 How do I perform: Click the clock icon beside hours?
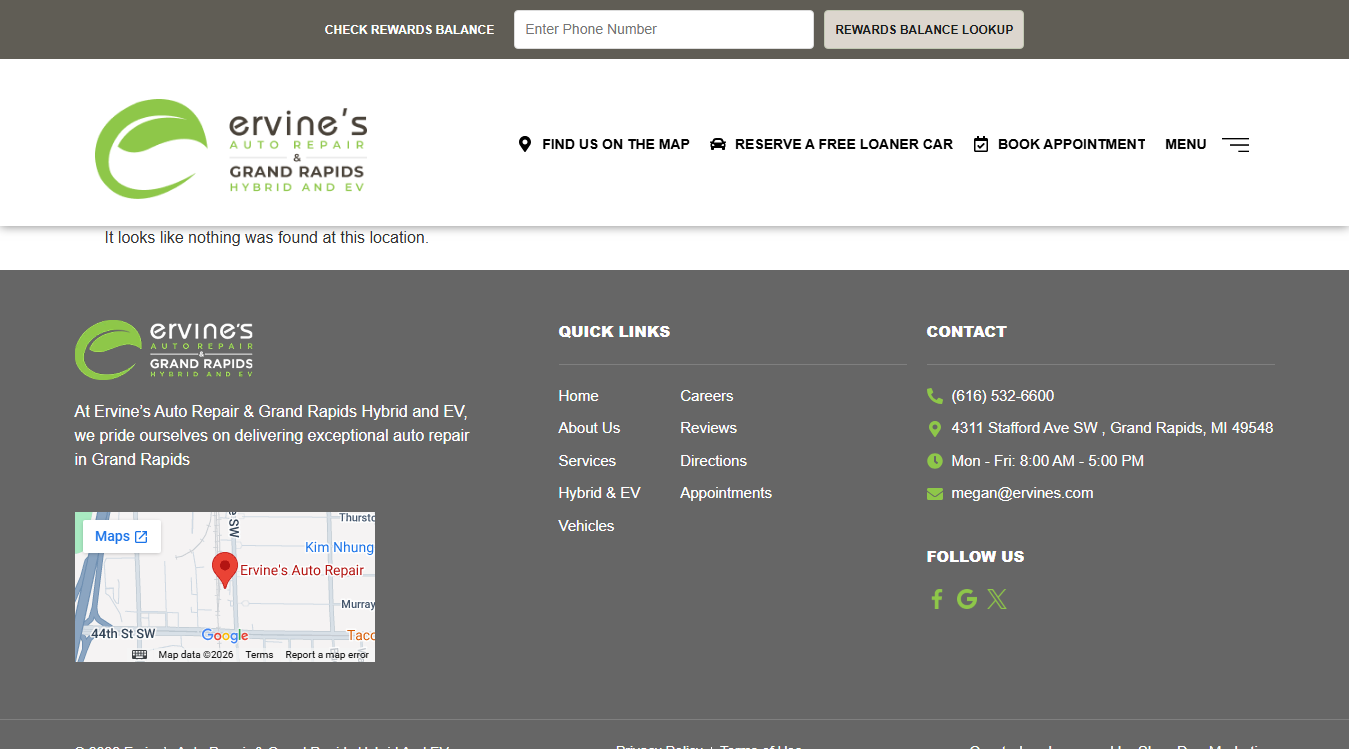[x=935, y=461]
